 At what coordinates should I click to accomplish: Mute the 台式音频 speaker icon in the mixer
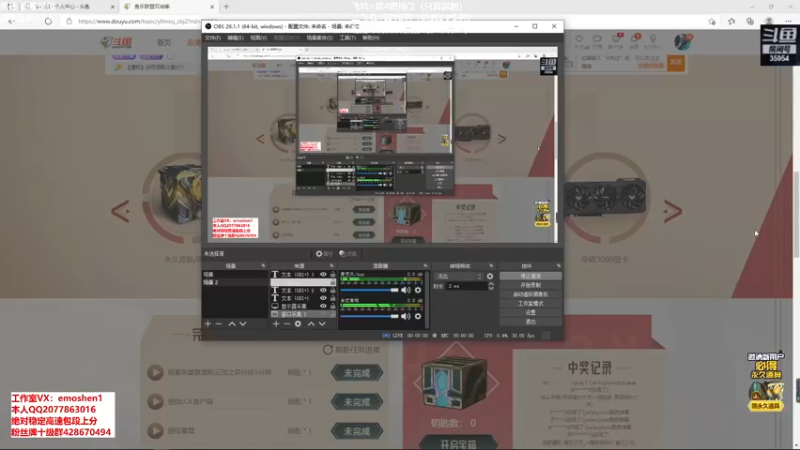pos(406,316)
